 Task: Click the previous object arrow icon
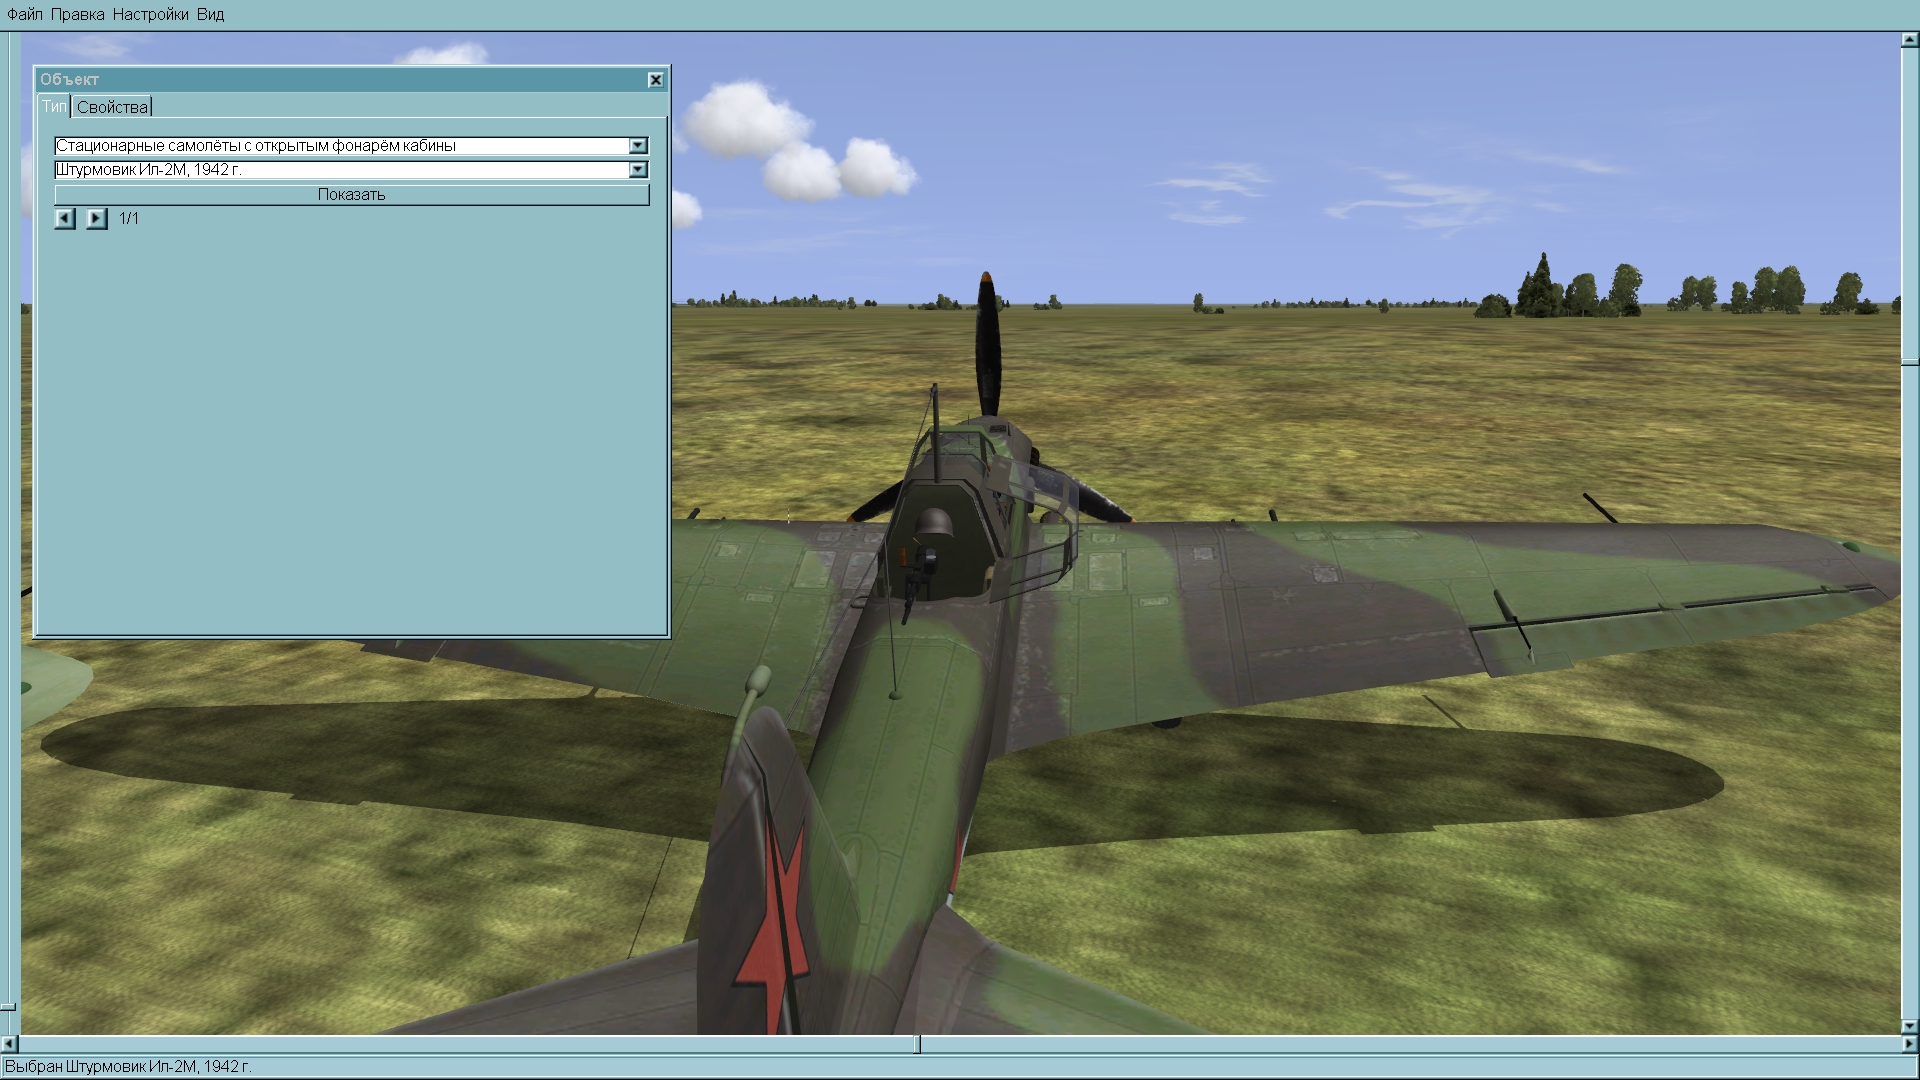(65, 218)
